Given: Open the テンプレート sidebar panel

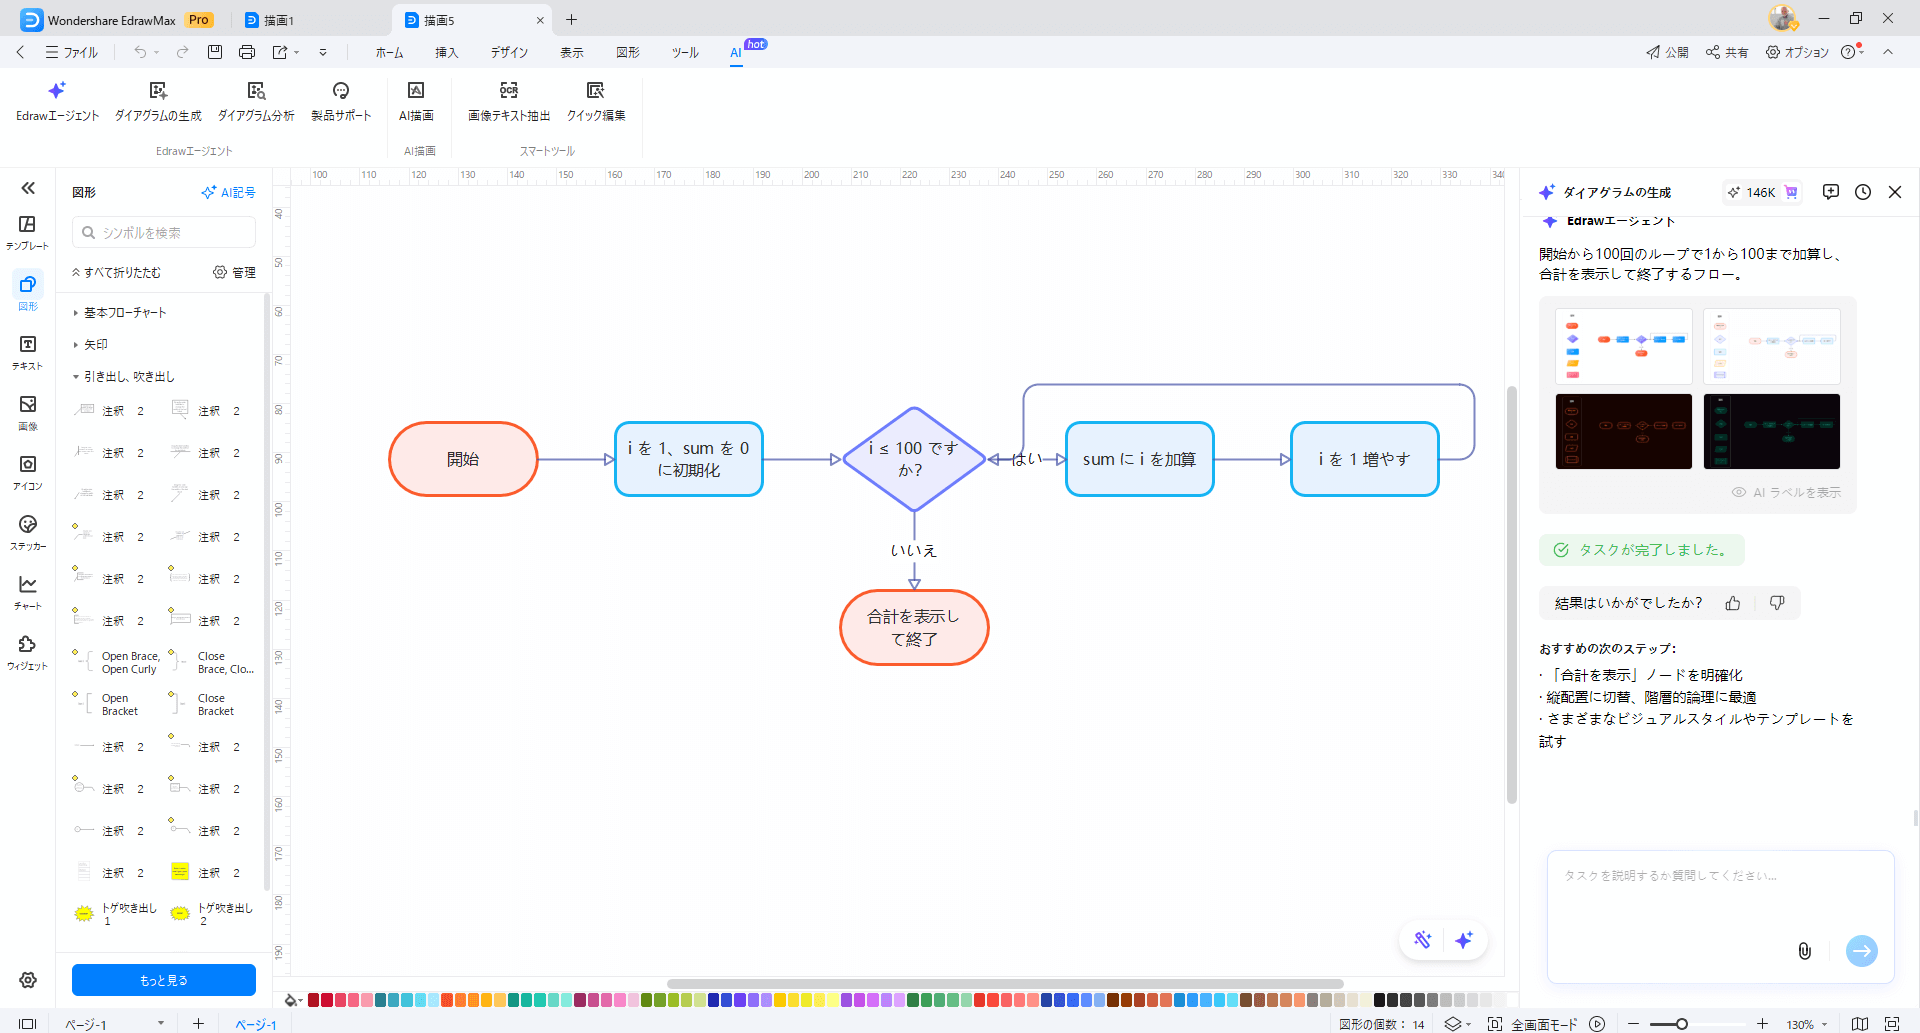Looking at the screenshot, I should [x=27, y=231].
